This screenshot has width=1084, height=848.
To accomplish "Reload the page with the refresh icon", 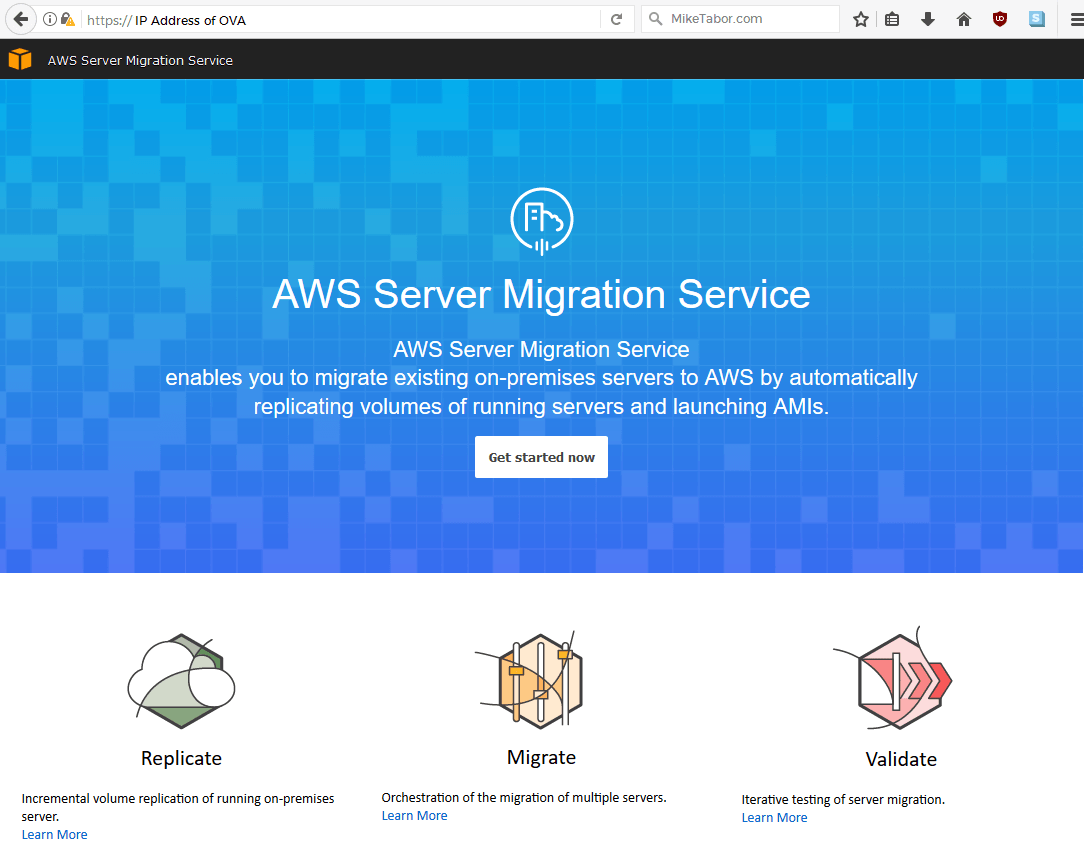I will [617, 19].
